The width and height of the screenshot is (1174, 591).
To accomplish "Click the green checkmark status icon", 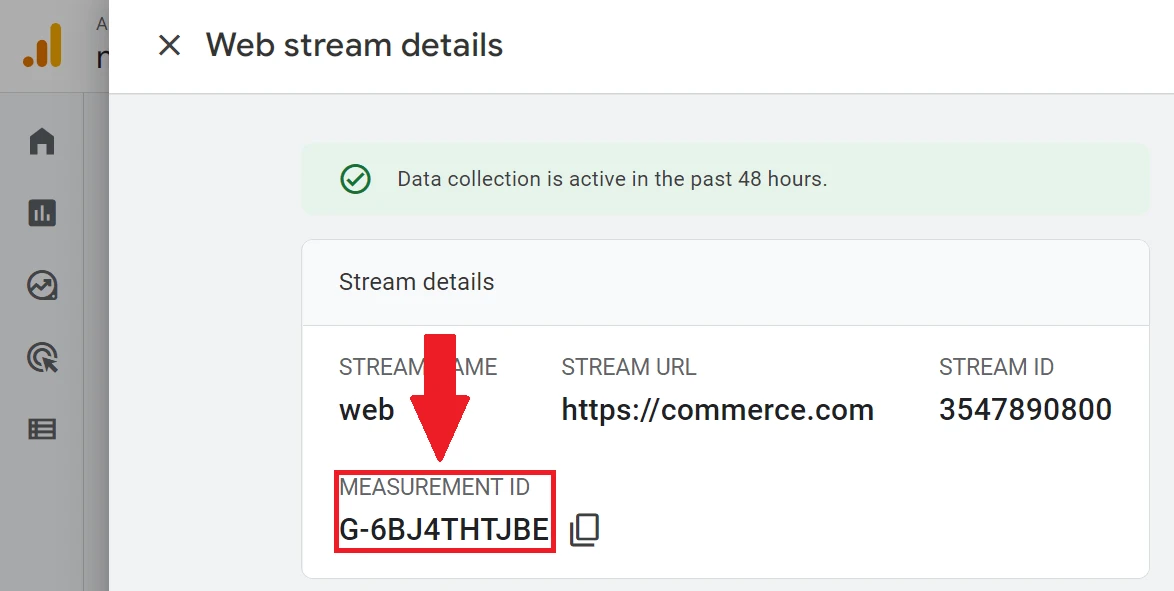I will pyautogui.click(x=355, y=179).
